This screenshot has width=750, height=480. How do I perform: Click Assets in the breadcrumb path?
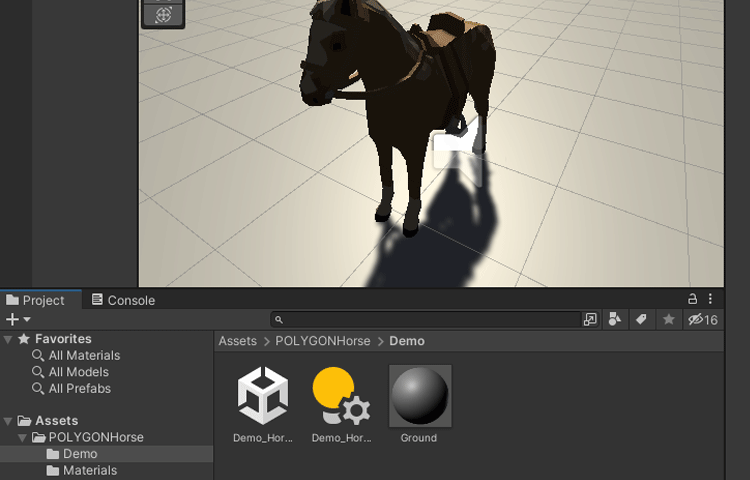click(238, 341)
